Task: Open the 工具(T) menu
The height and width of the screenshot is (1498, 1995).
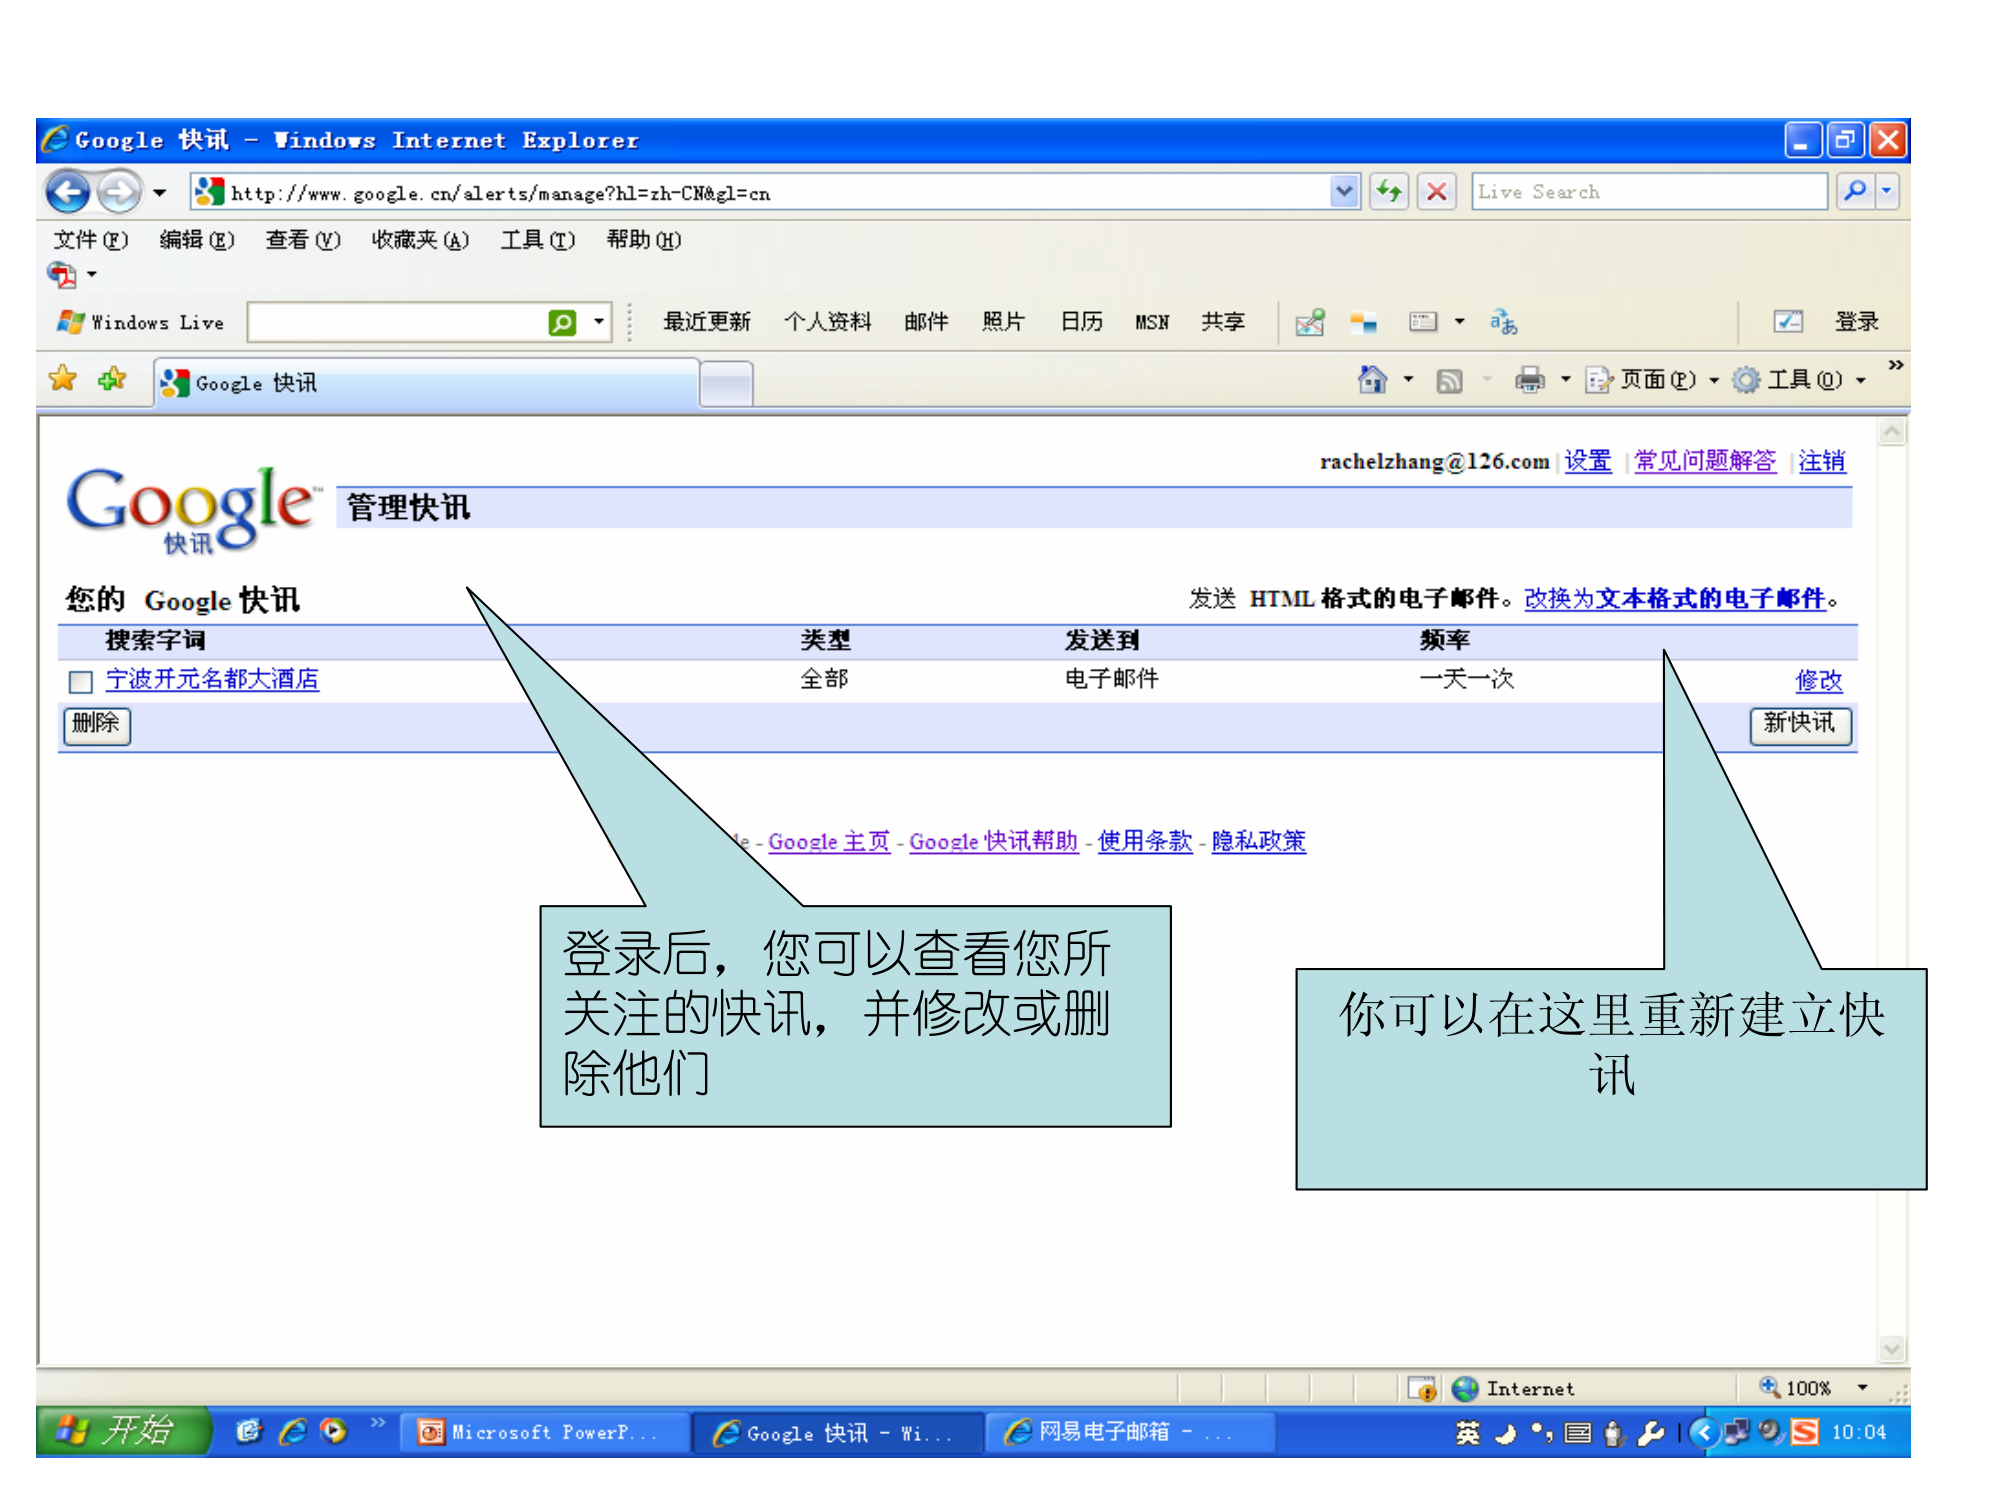Action: pyautogui.click(x=538, y=240)
